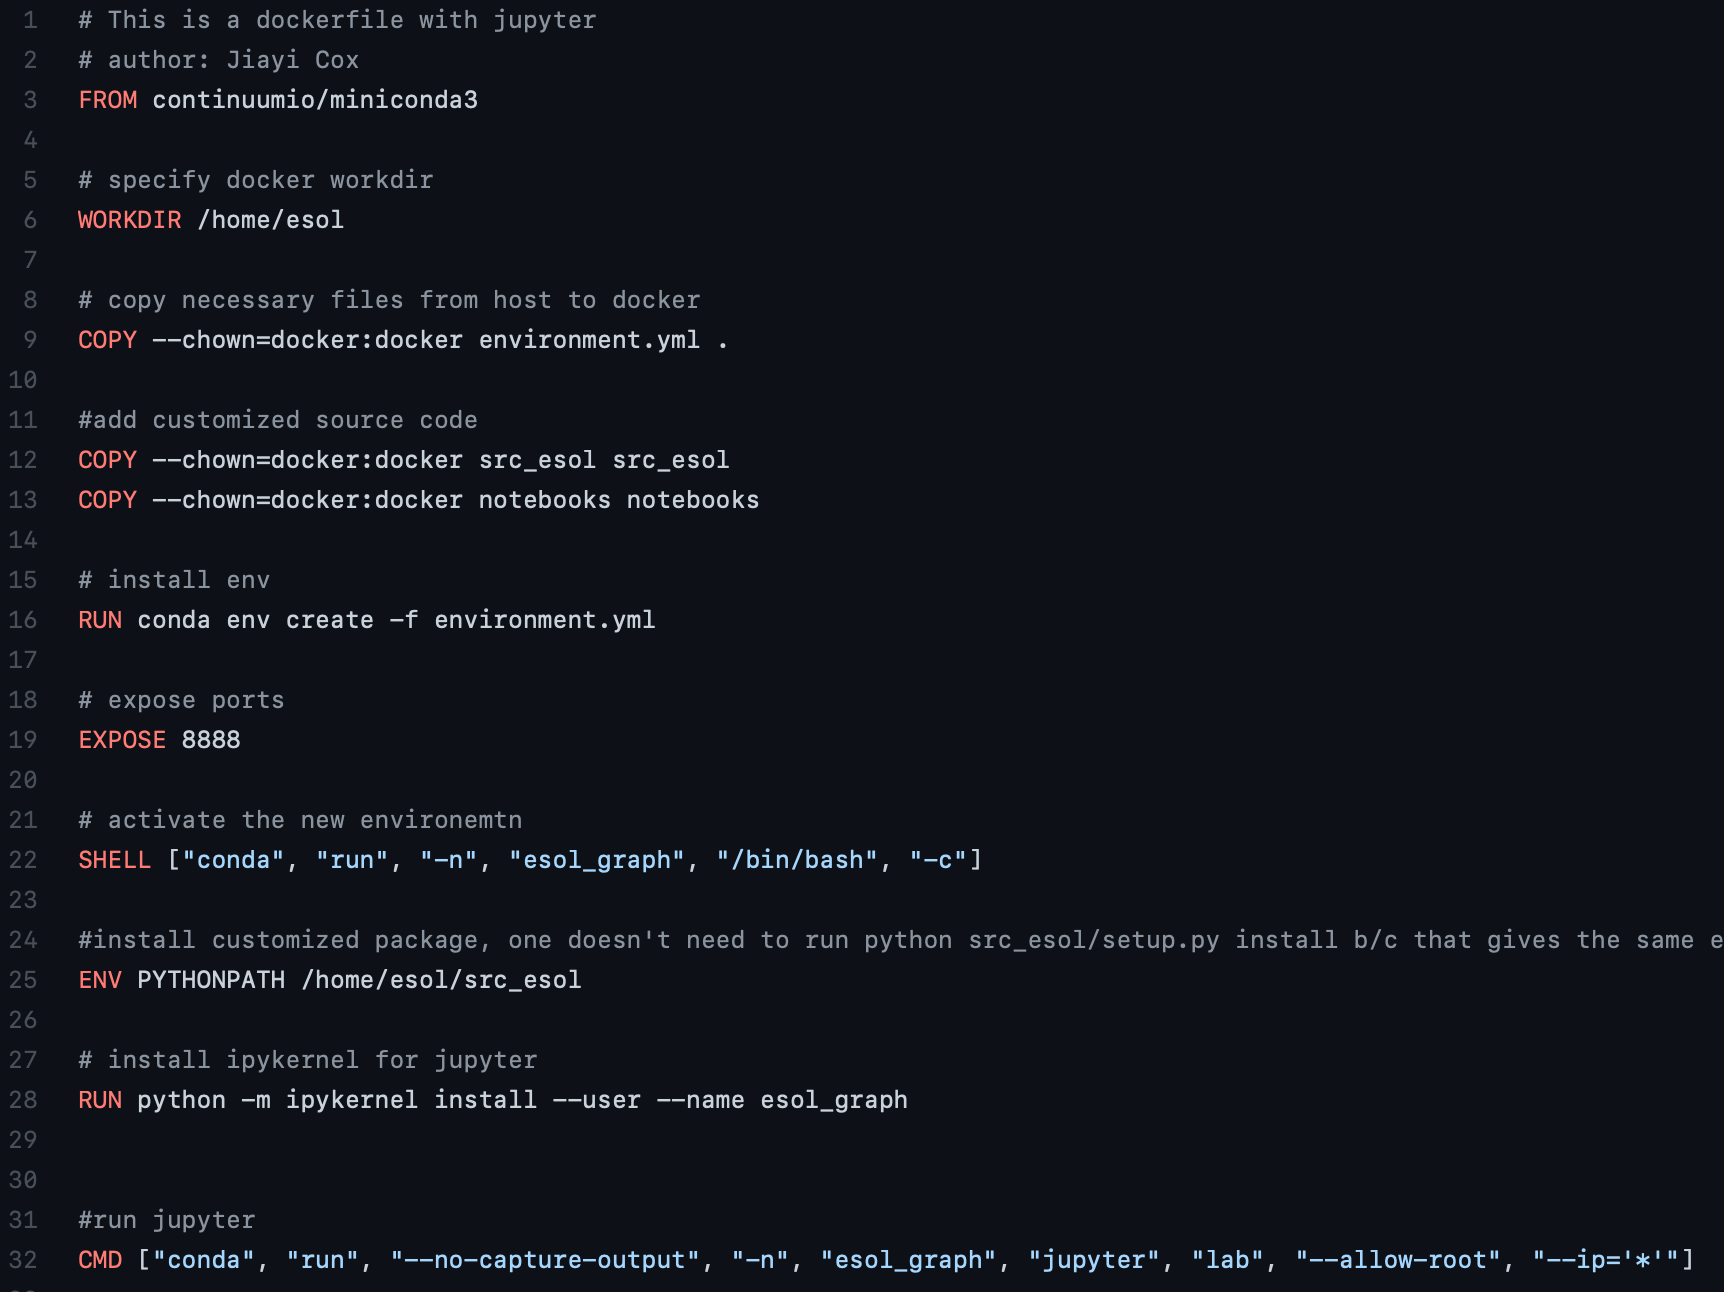The height and width of the screenshot is (1292, 1724).
Task: Click the PYTHONPATH variable name
Action: (211, 980)
